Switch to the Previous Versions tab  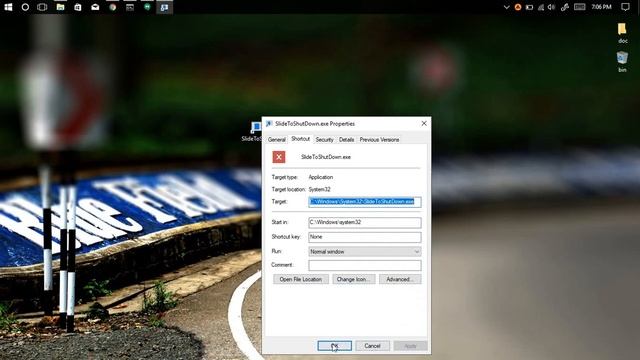pos(379,140)
